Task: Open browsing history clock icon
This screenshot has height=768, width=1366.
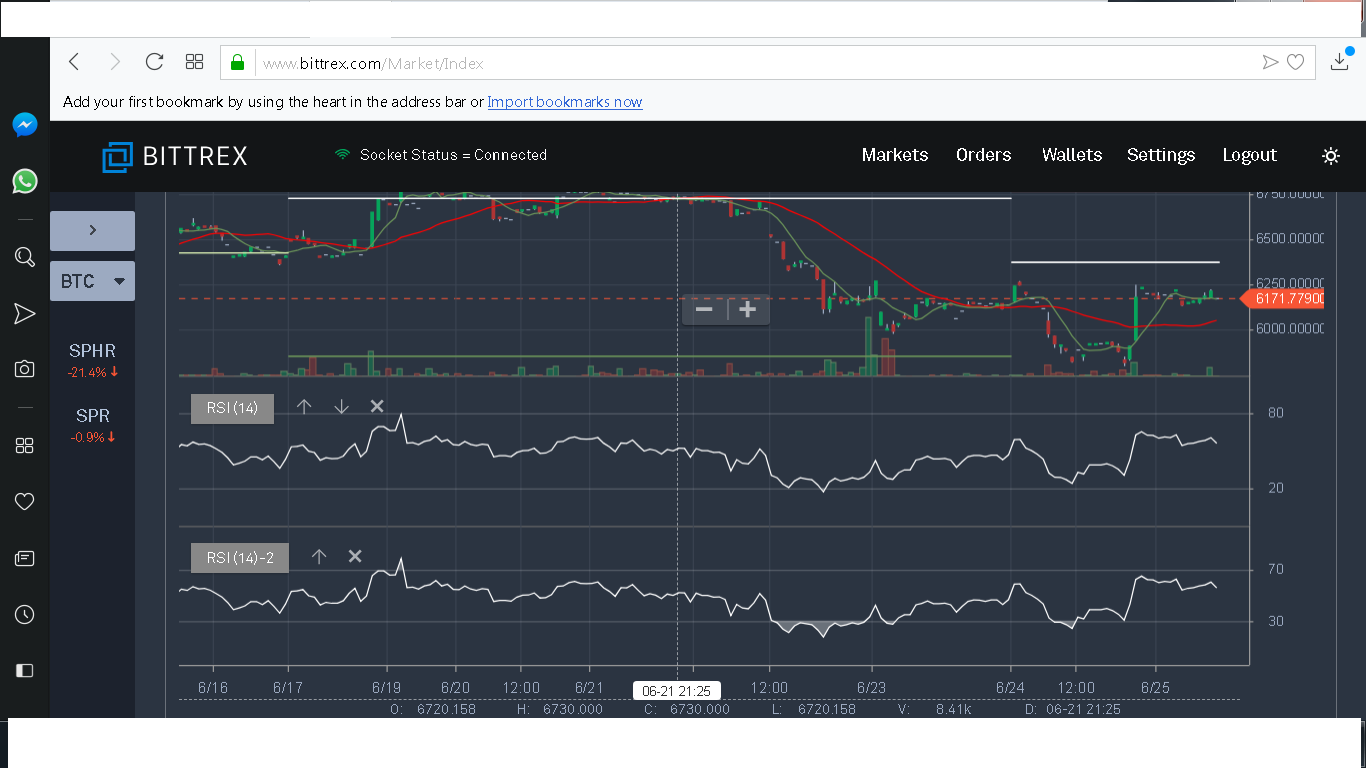Action: [x=25, y=614]
